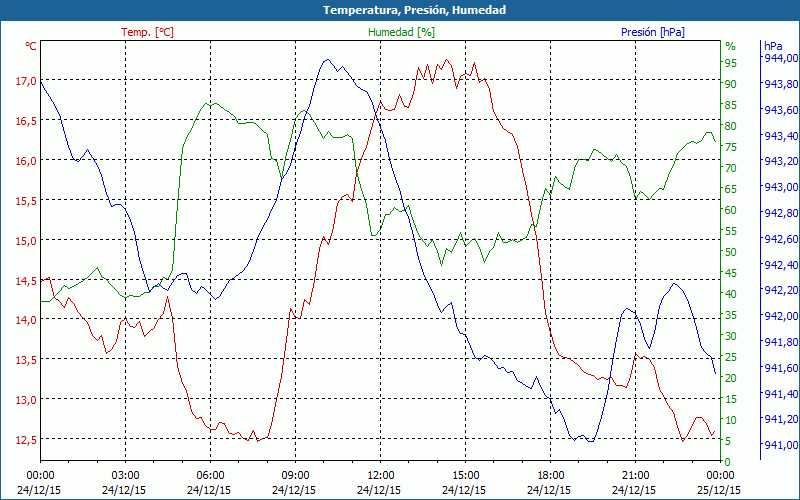Click the '941,20' pressure axis value
The image size is (800, 500).
[x=781, y=419]
